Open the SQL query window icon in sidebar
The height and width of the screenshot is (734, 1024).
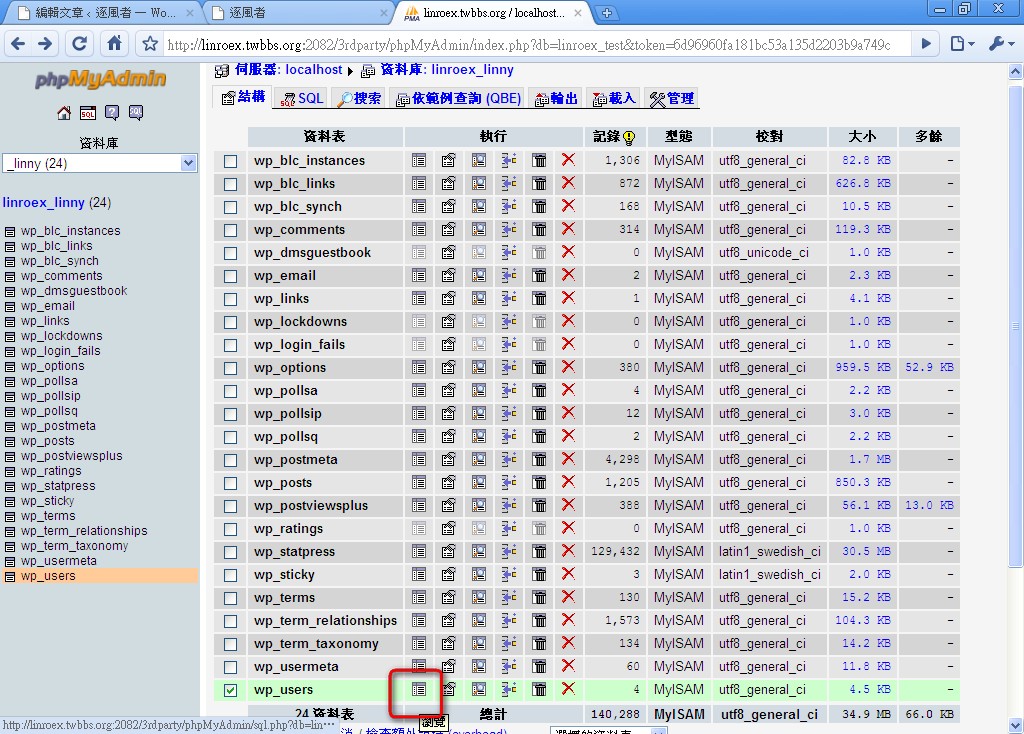88,113
